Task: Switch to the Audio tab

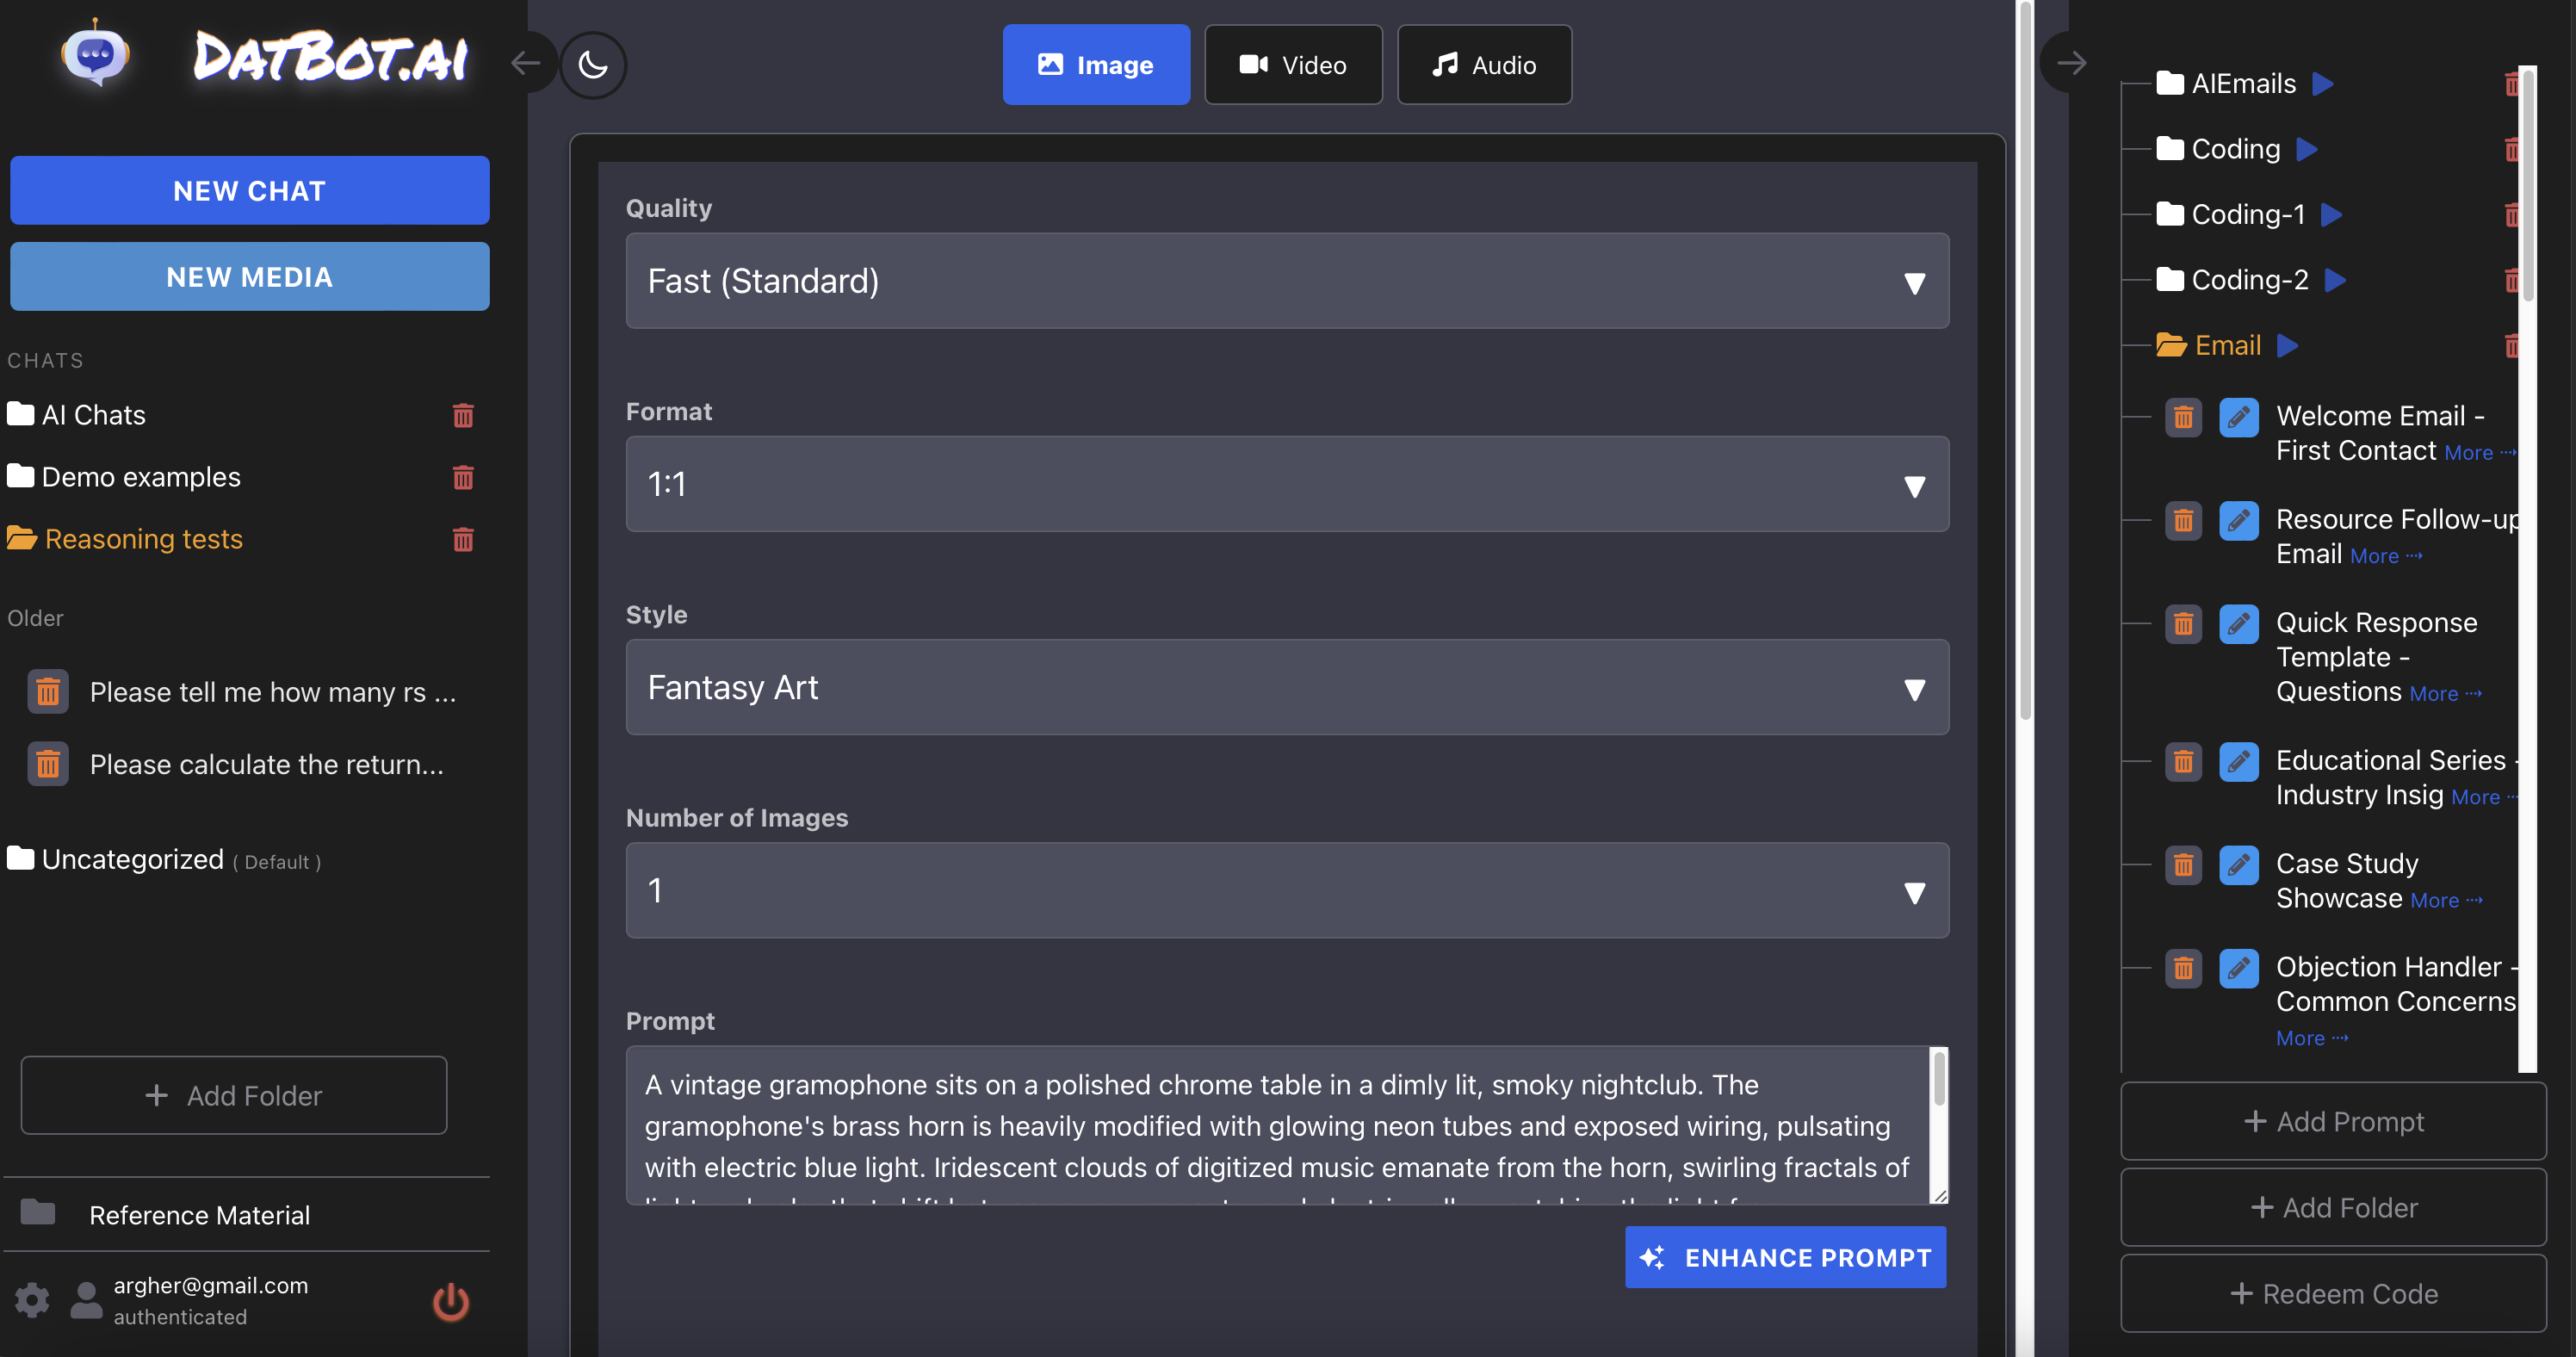Action: 1484,65
